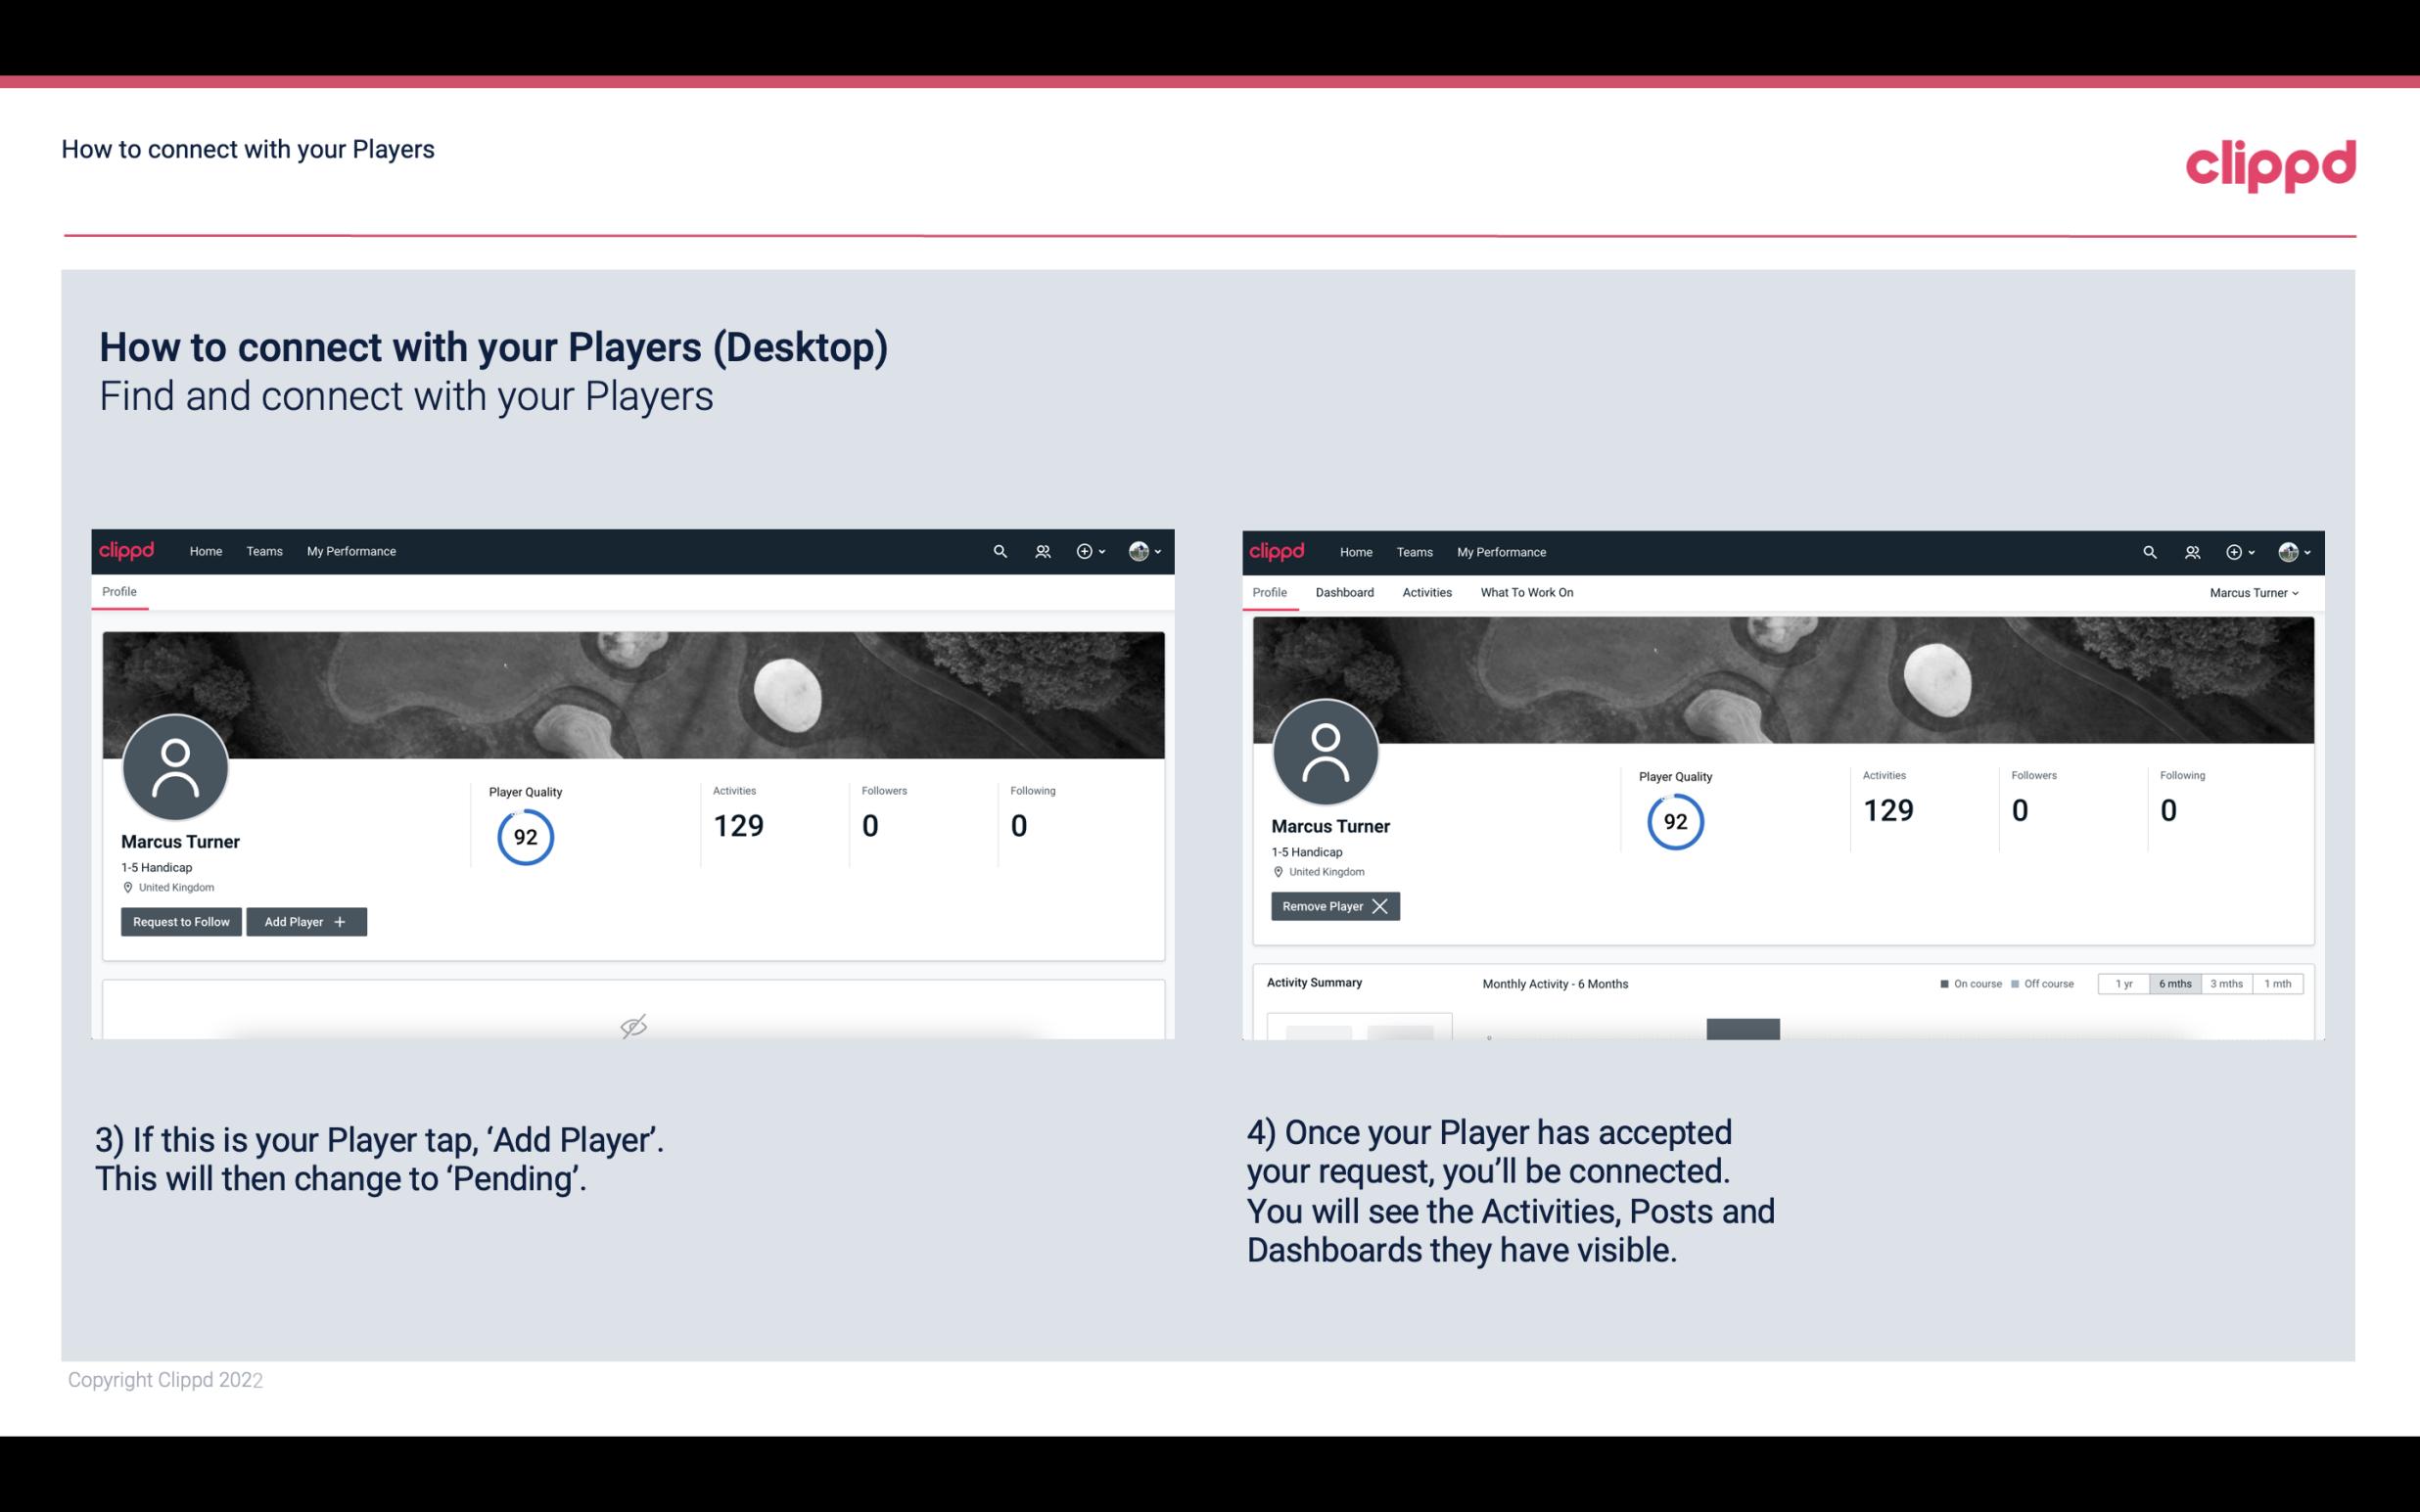Toggle the 'On course' activity visibility

tap(1960, 983)
